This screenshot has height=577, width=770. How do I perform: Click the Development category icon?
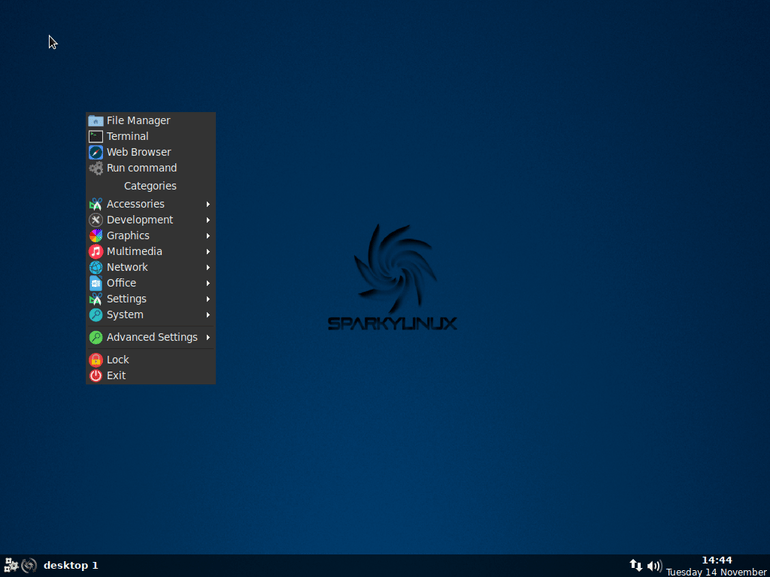[x=96, y=220]
